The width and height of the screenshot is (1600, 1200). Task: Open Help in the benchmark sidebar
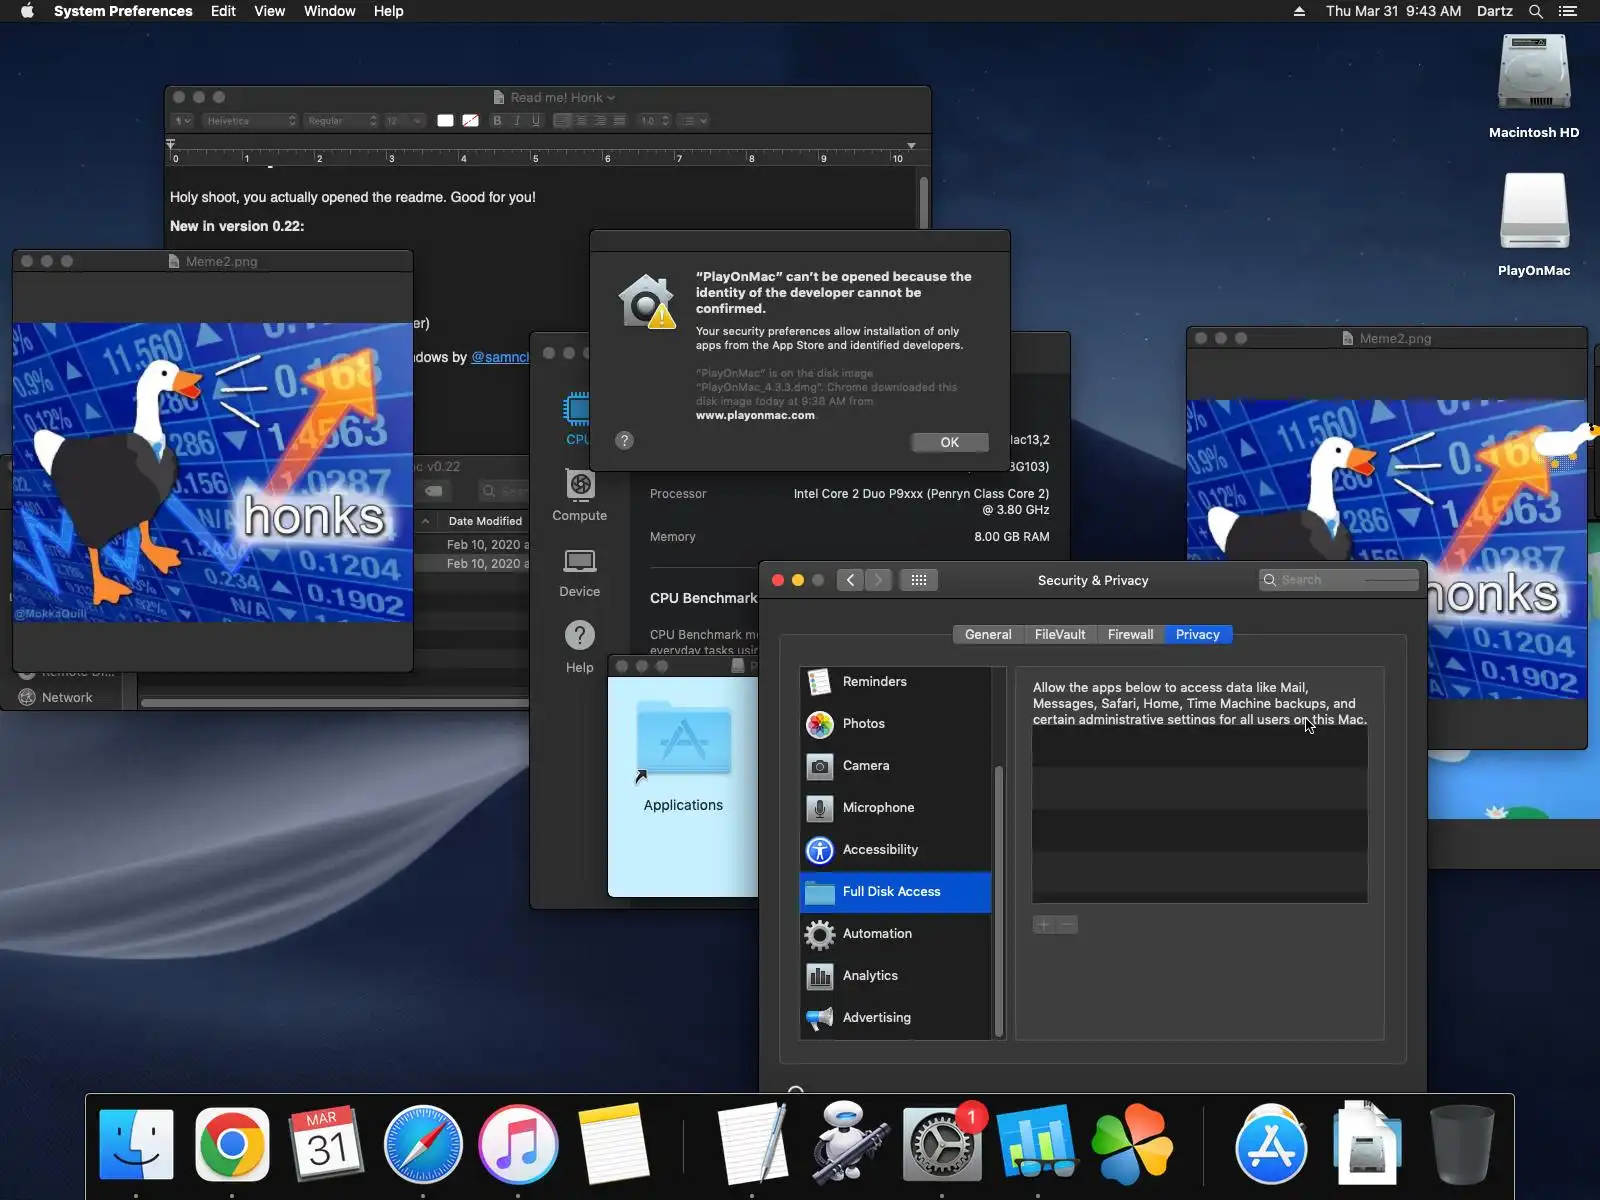coord(580,647)
